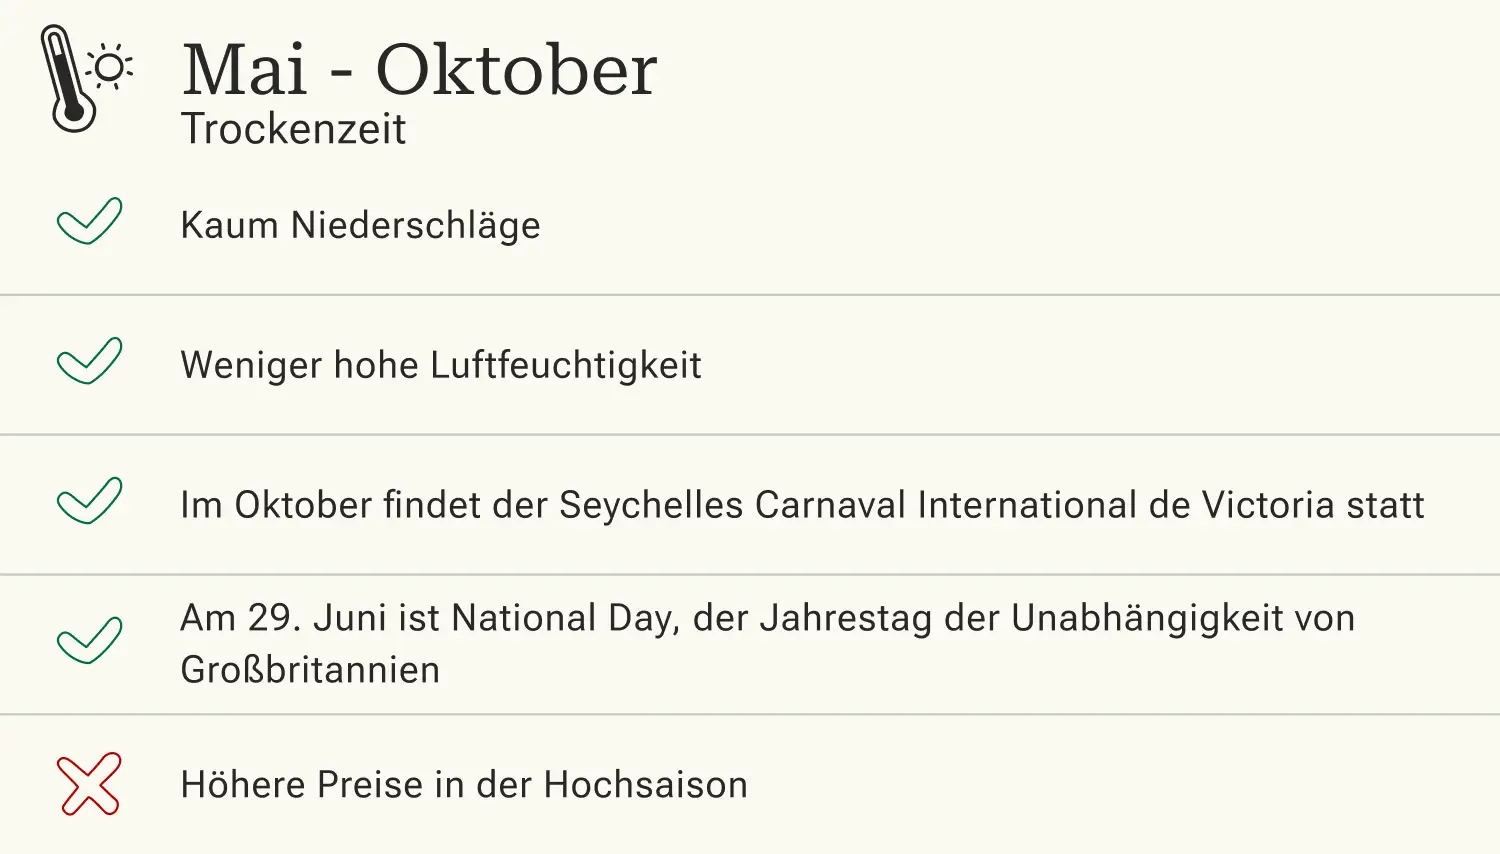Click the thermometer icon beside the heading
Viewport: 1500px width, 854px height.
click(68, 79)
